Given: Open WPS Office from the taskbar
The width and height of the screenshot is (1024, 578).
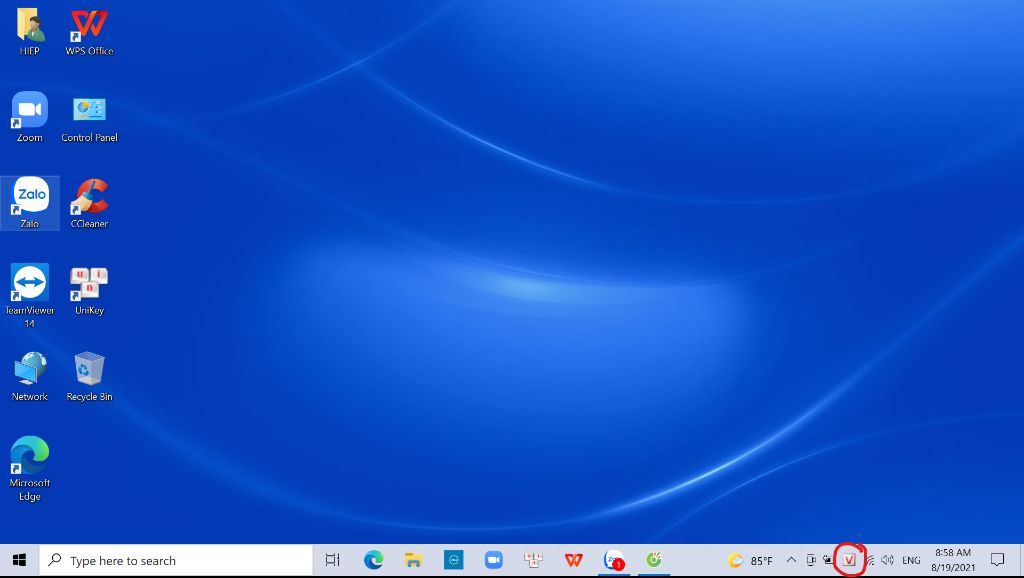Looking at the screenshot, I should 573,560.
